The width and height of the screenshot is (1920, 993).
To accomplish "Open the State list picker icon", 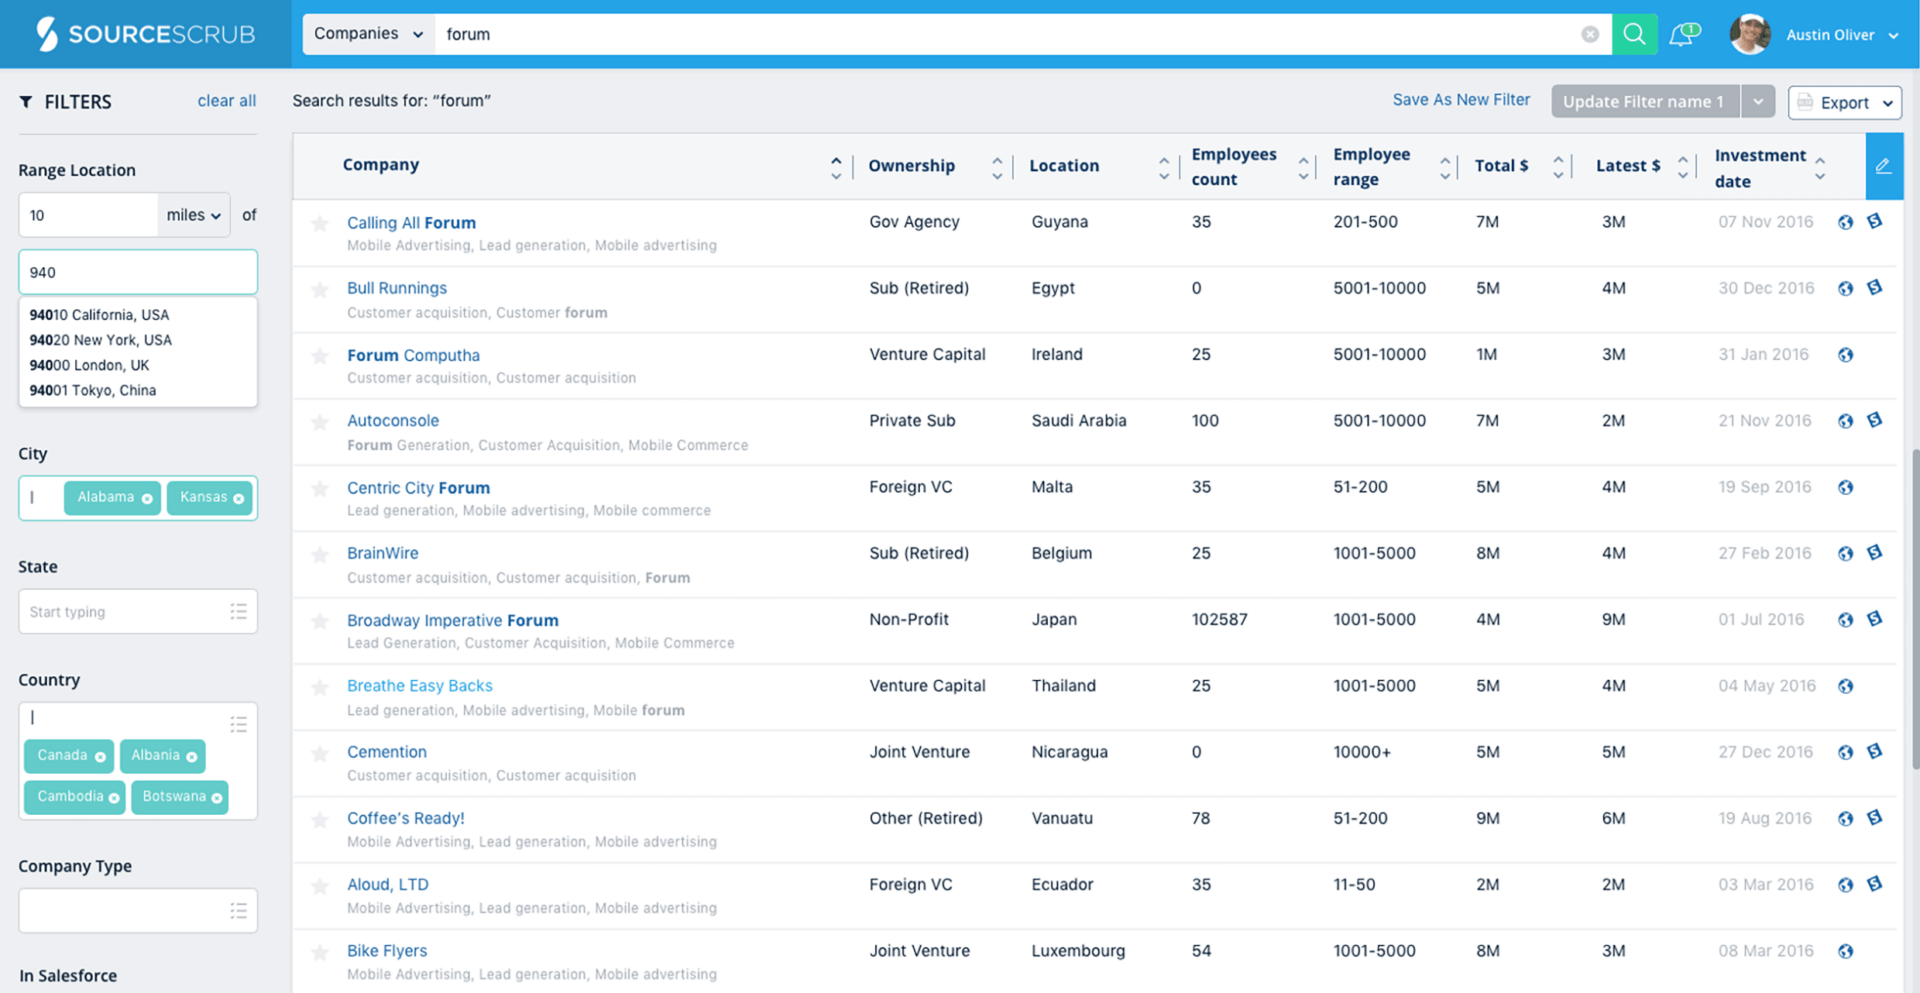I will point(238,611).
